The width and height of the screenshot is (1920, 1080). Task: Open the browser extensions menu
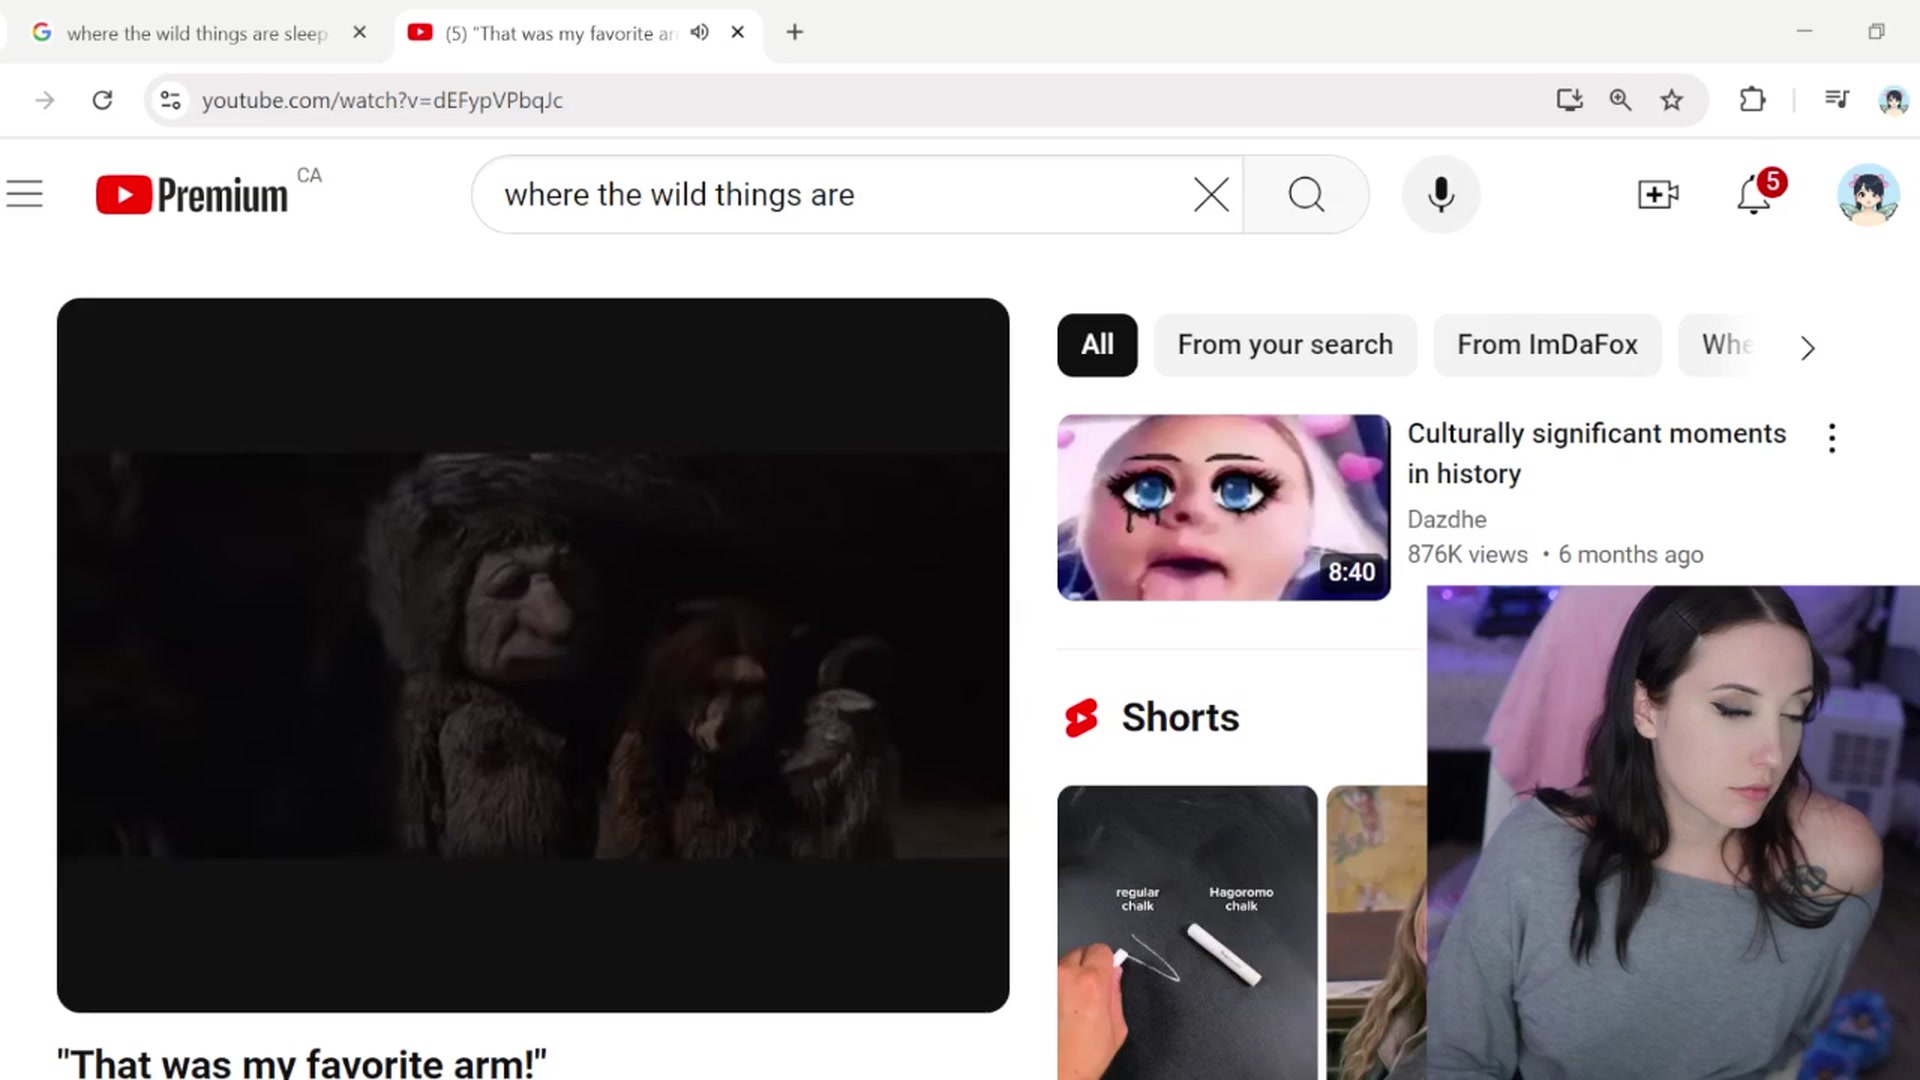(1752, 100)
